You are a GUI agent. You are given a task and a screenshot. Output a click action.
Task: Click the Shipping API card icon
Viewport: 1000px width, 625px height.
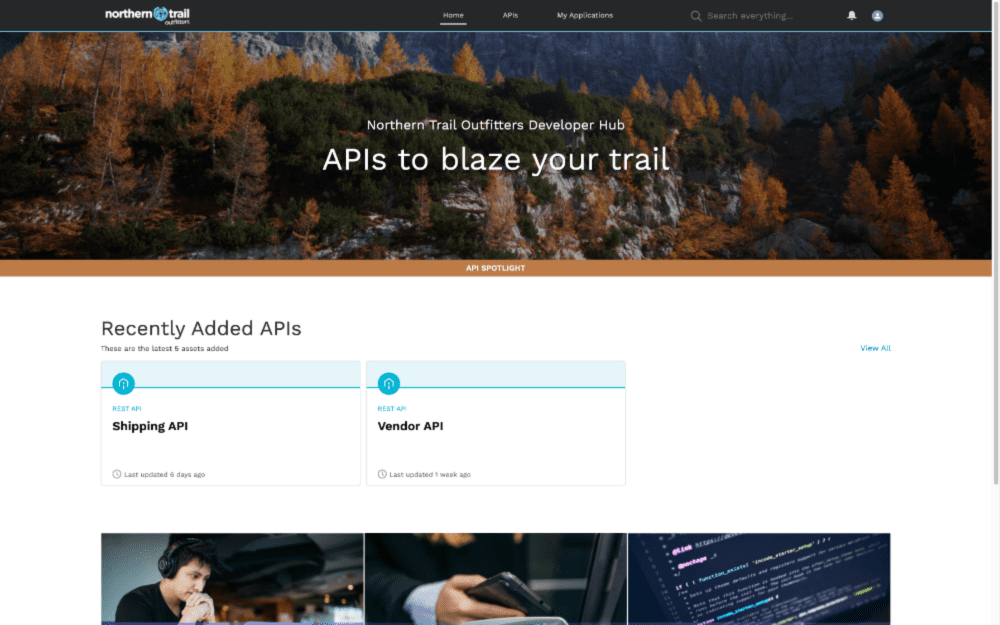(124, 383)
